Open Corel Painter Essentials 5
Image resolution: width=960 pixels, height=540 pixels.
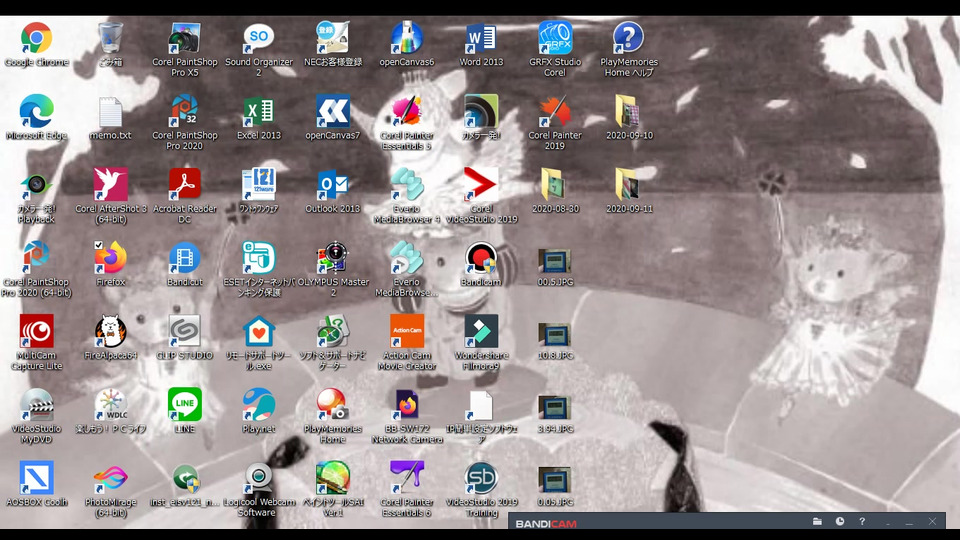pyautogui.click(x=407, y=111)
